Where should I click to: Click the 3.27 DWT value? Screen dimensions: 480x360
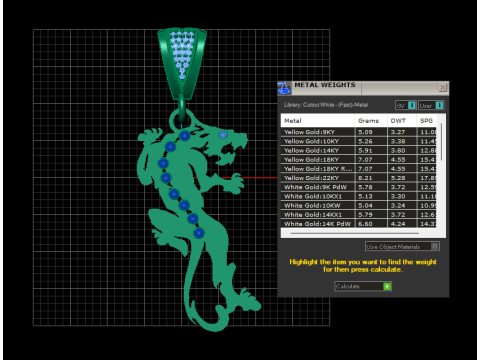[x=398, y=132]
